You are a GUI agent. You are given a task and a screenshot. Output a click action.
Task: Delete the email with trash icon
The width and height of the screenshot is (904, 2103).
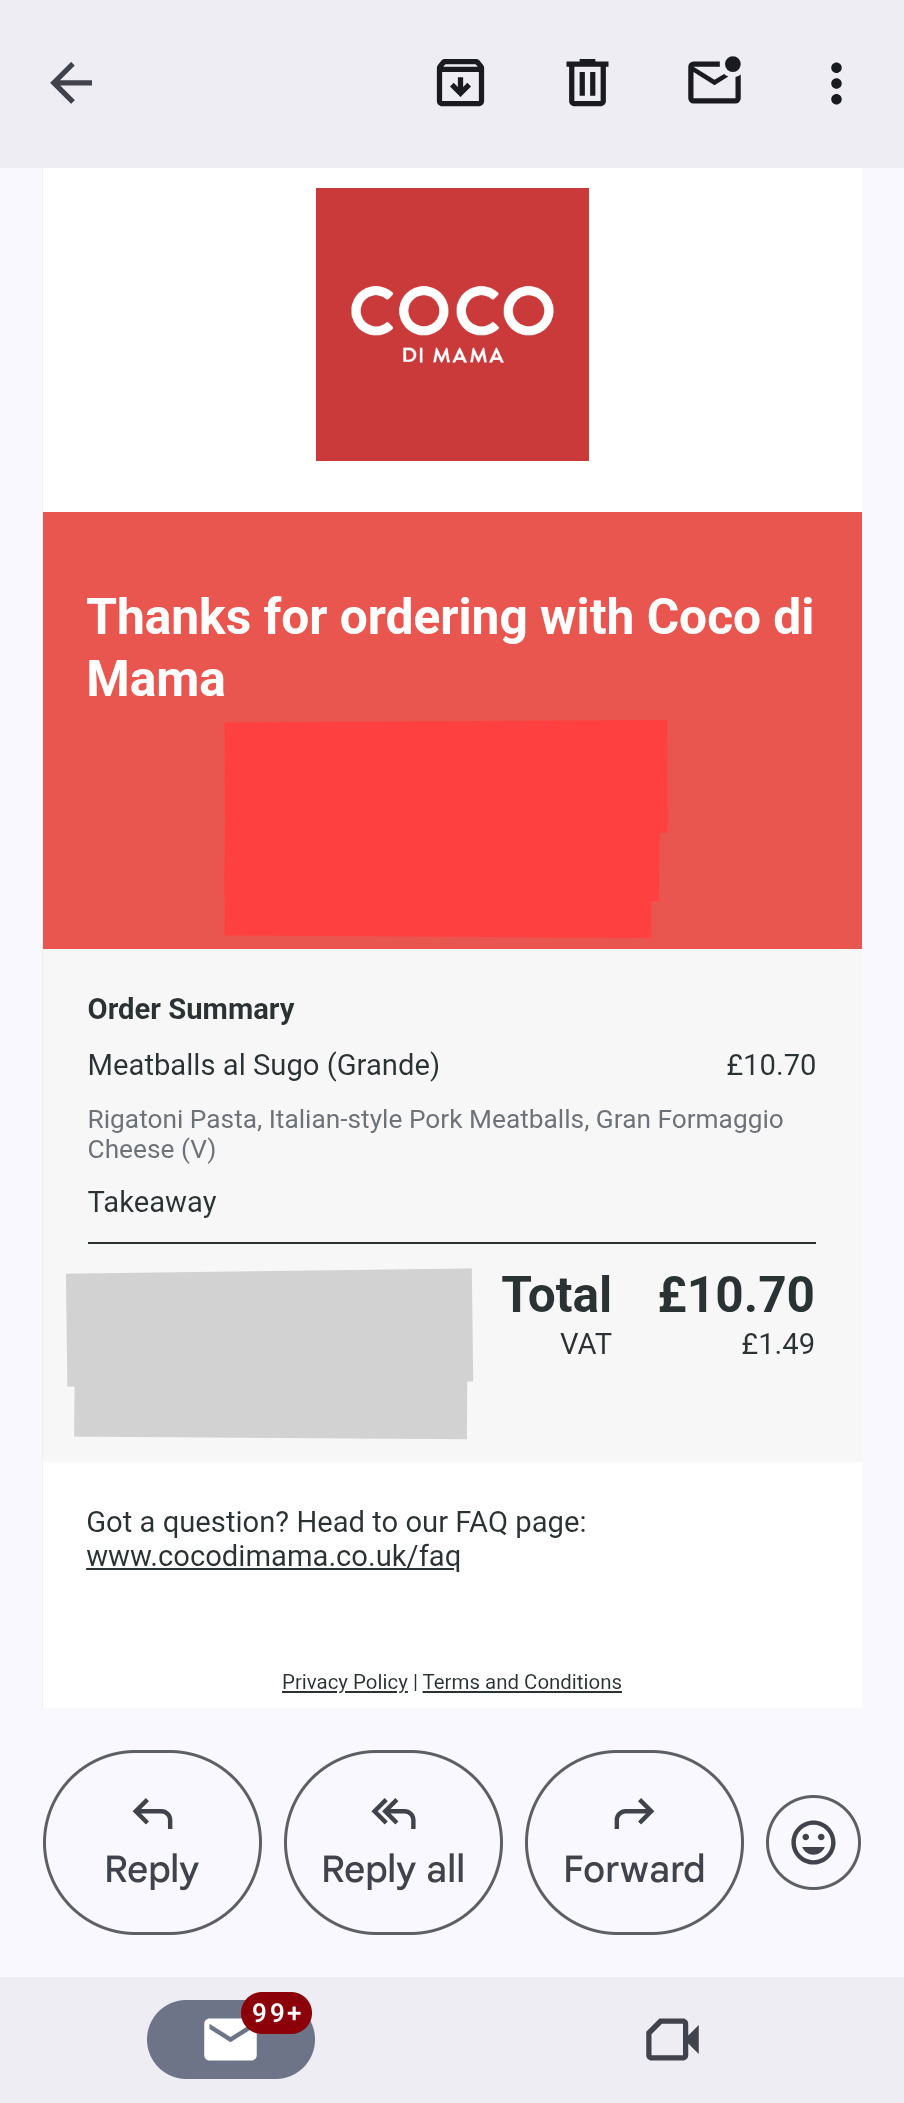click(x=587, y=83)
